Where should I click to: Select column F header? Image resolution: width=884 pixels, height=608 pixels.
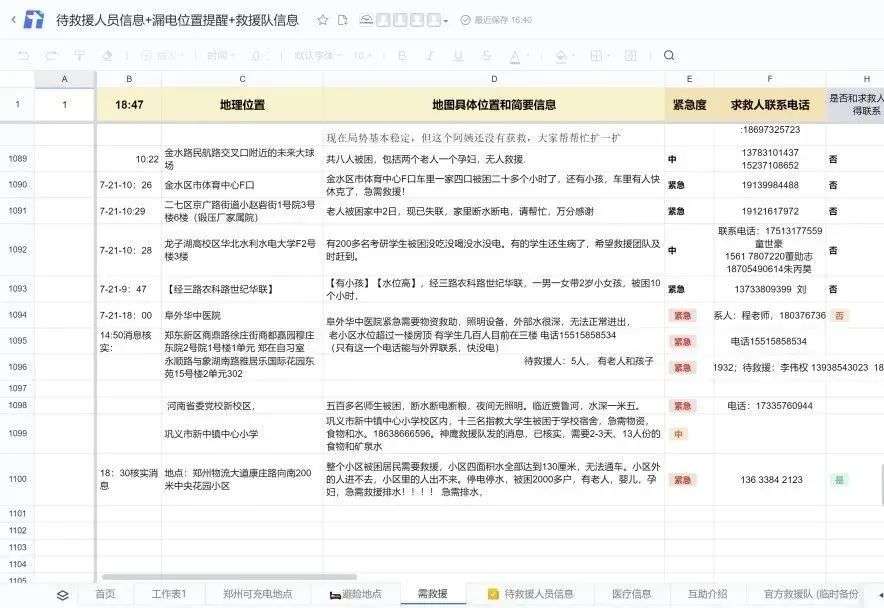tap(770, 79)
